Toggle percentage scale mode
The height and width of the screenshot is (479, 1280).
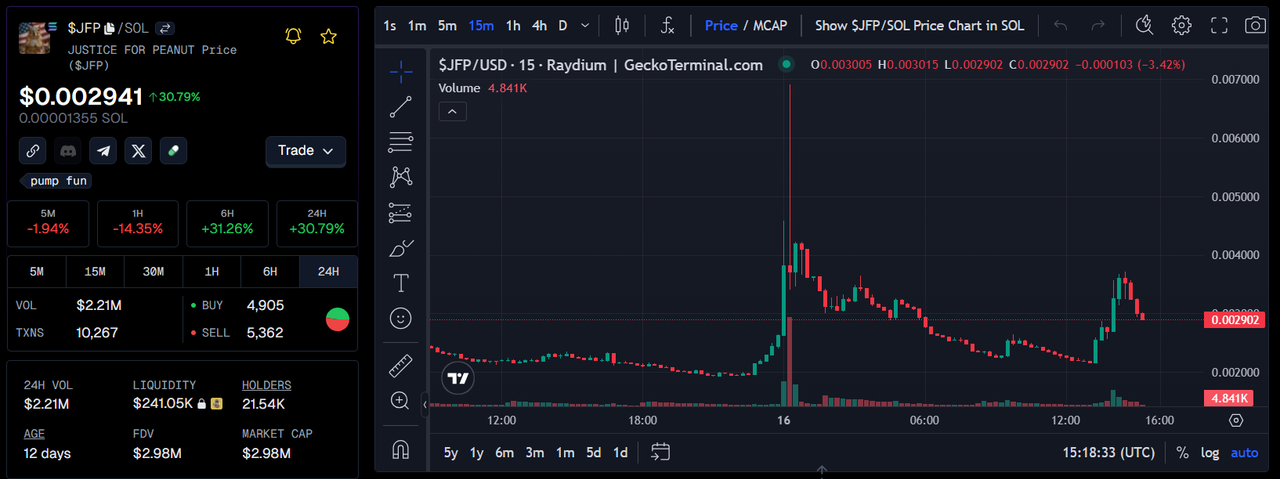coord(1182,453)
